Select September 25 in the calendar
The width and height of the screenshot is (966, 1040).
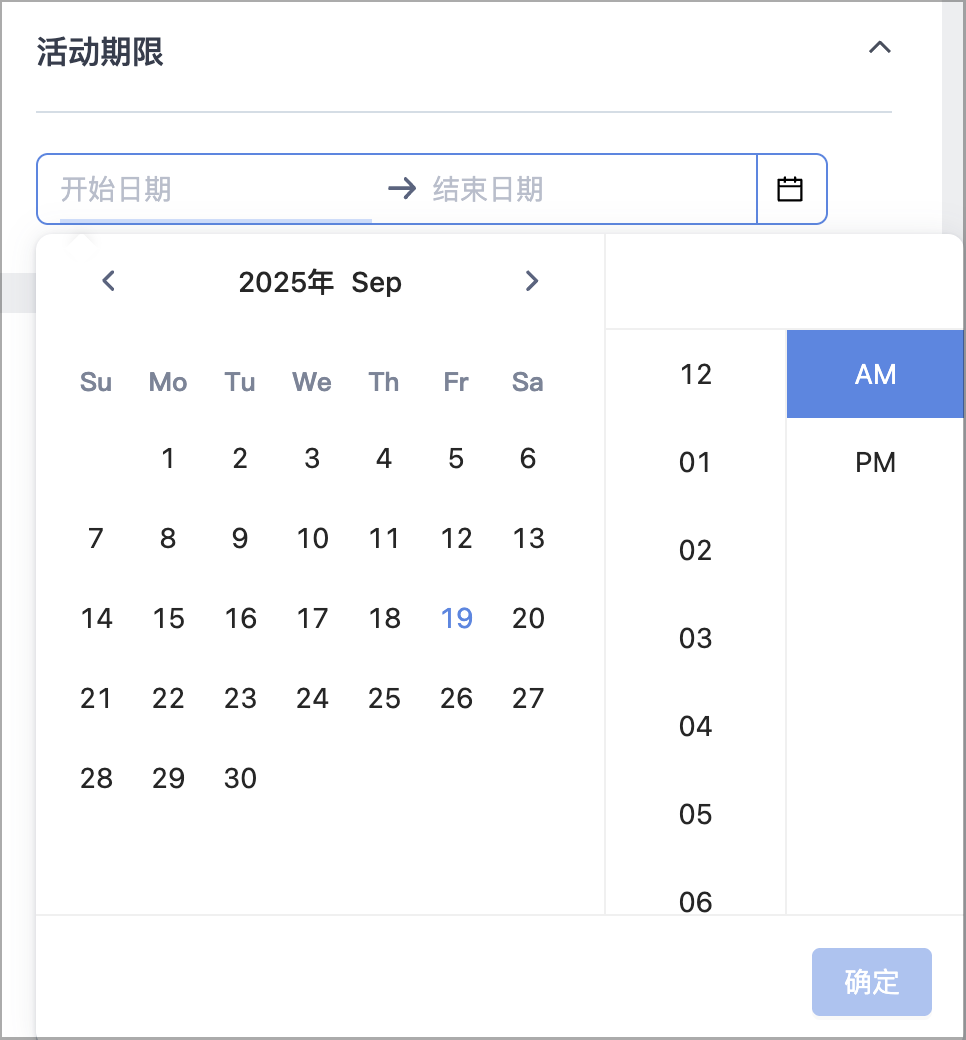[384, 698]
